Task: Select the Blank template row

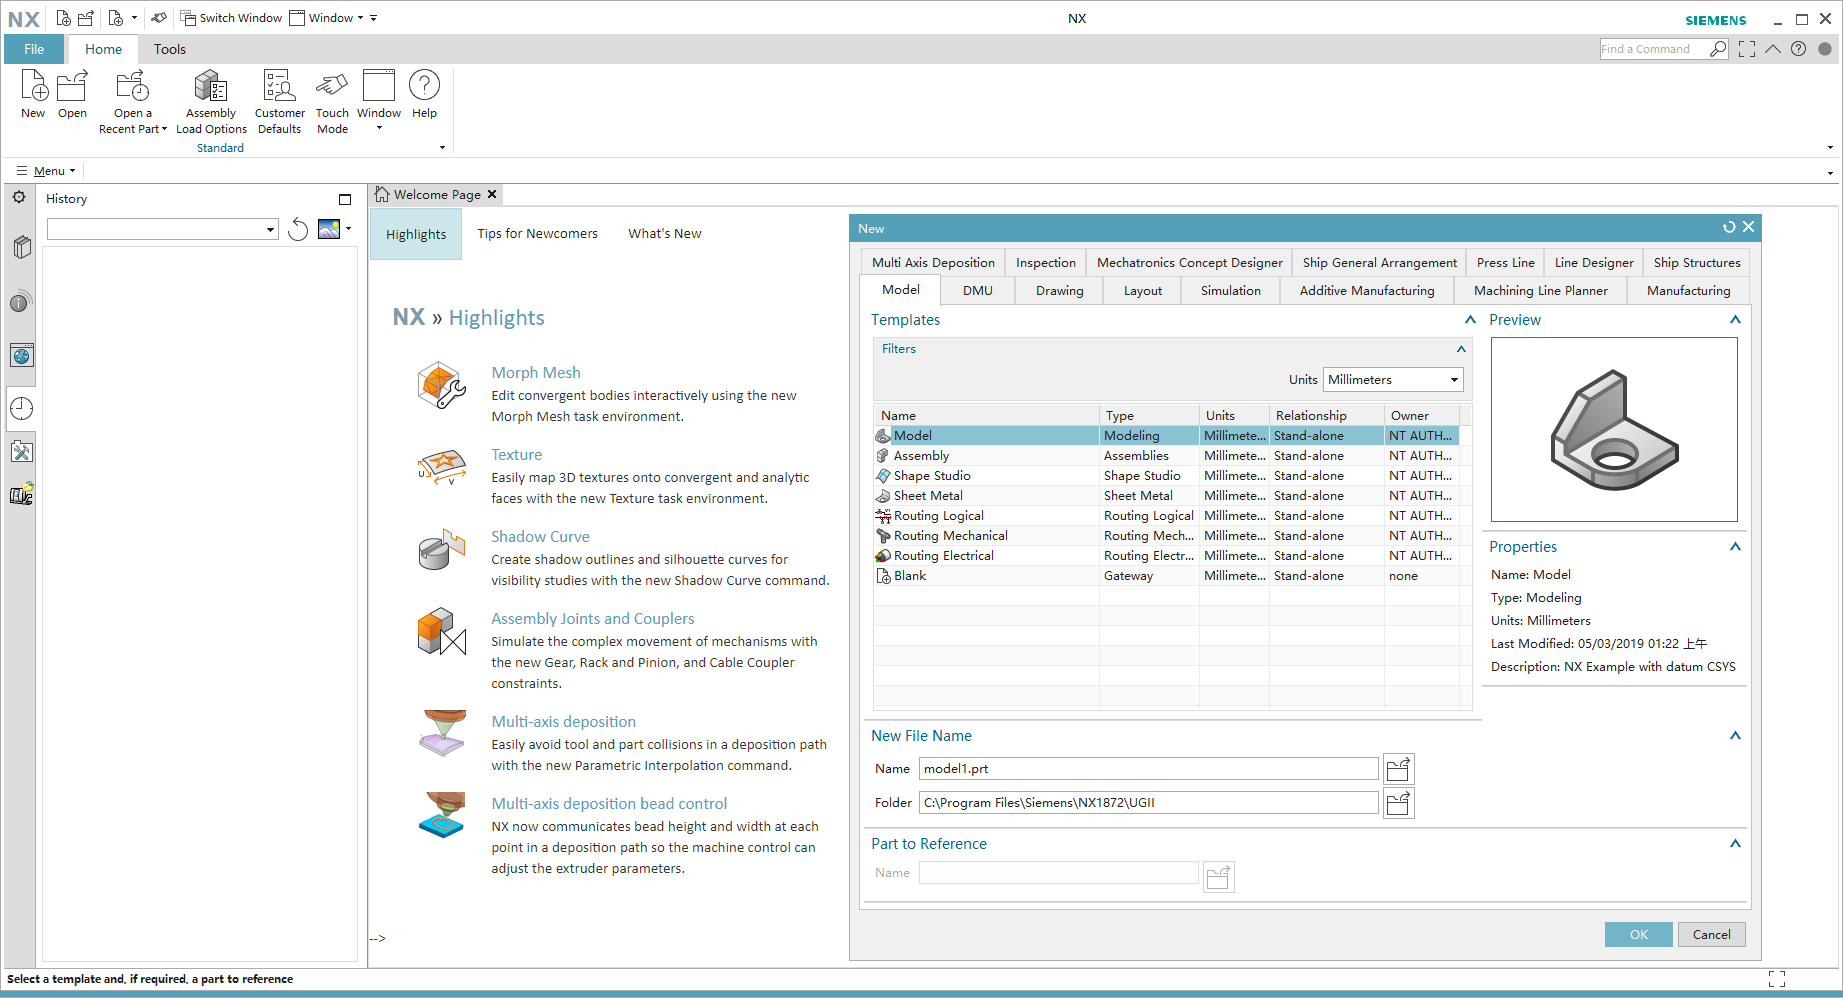Action: pyautogui.click(x=1166, y=576)
